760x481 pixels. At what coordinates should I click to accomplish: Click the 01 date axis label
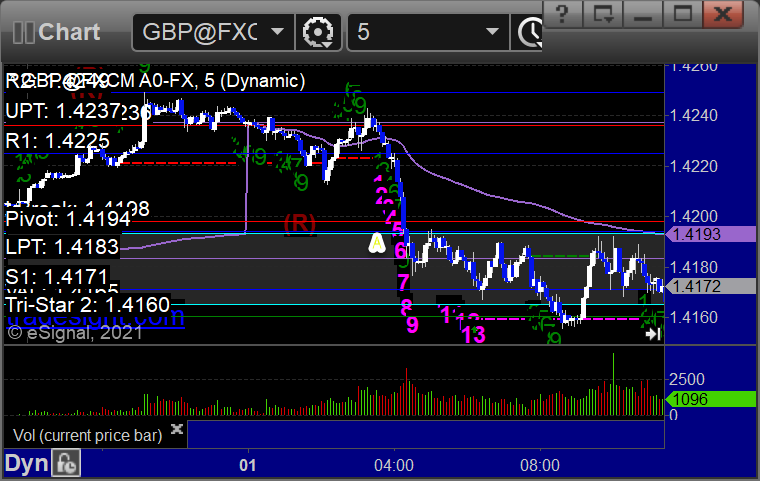[248, 465]
